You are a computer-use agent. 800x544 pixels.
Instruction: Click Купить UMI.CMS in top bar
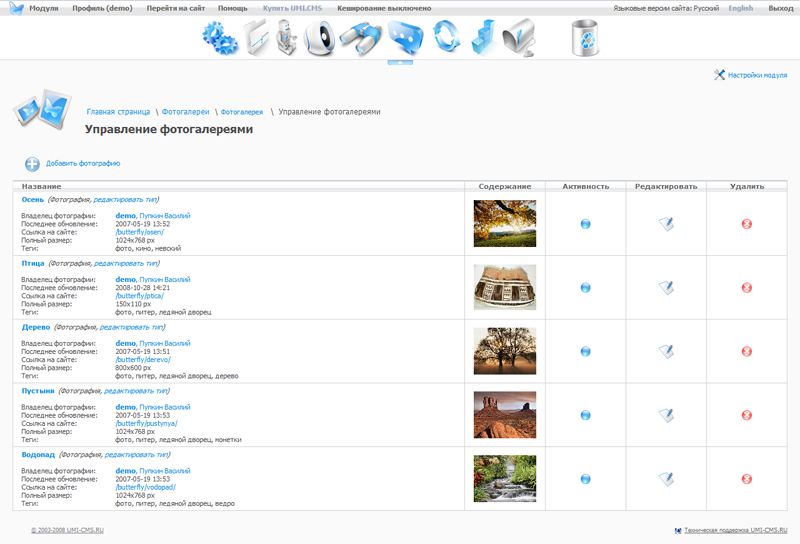coord(292,8)
